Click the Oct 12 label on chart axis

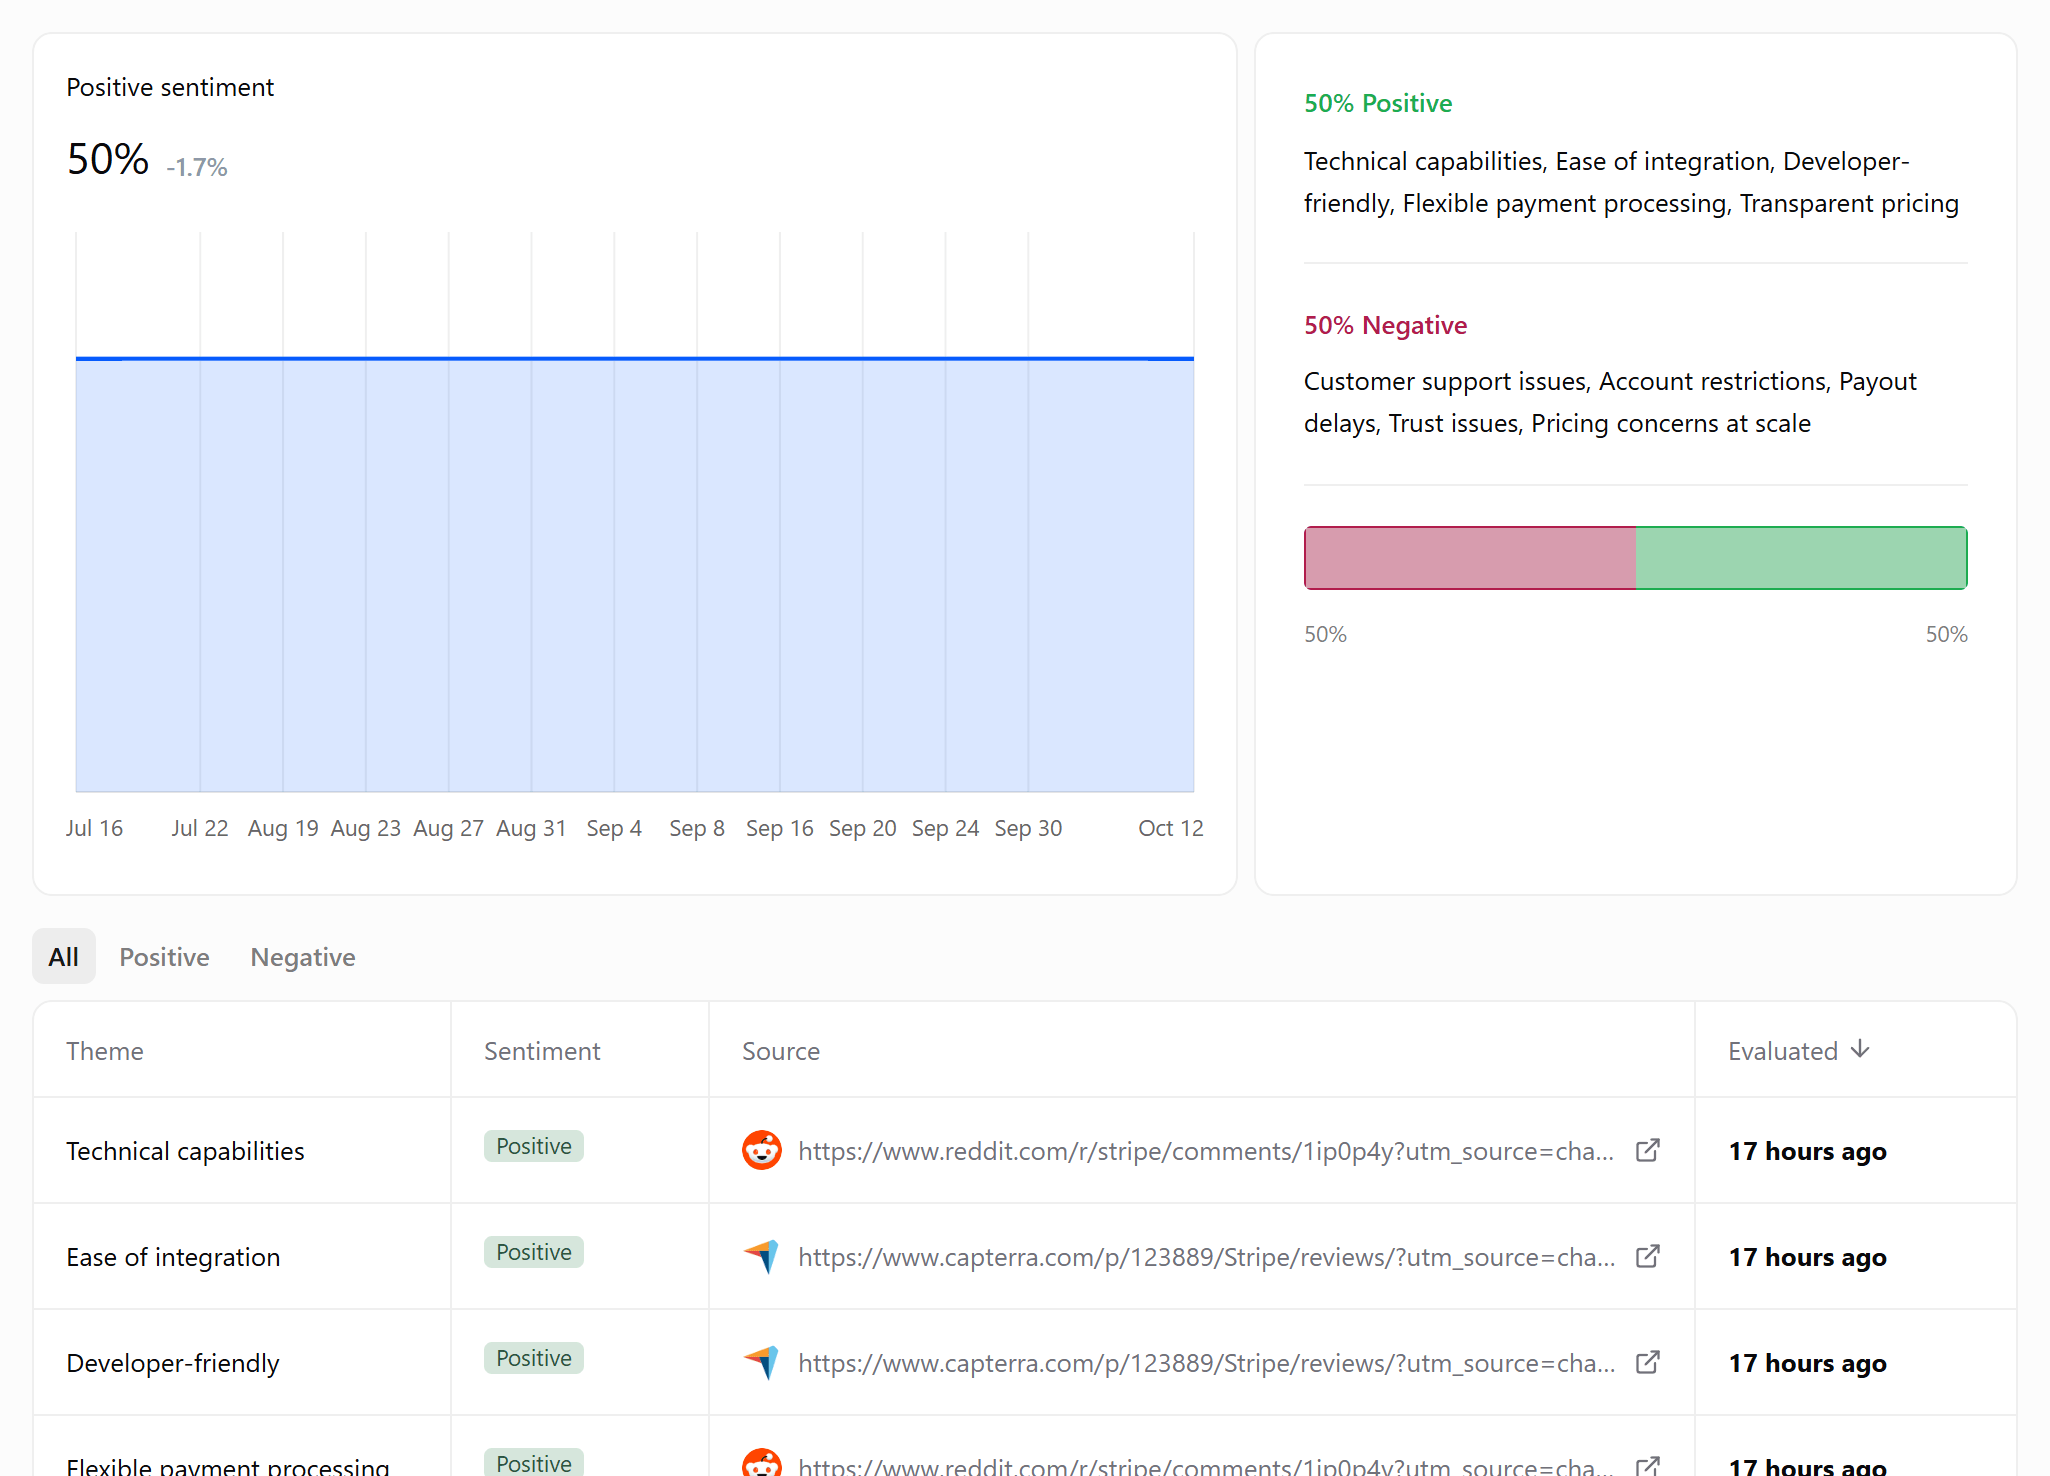pos(1171,828)
